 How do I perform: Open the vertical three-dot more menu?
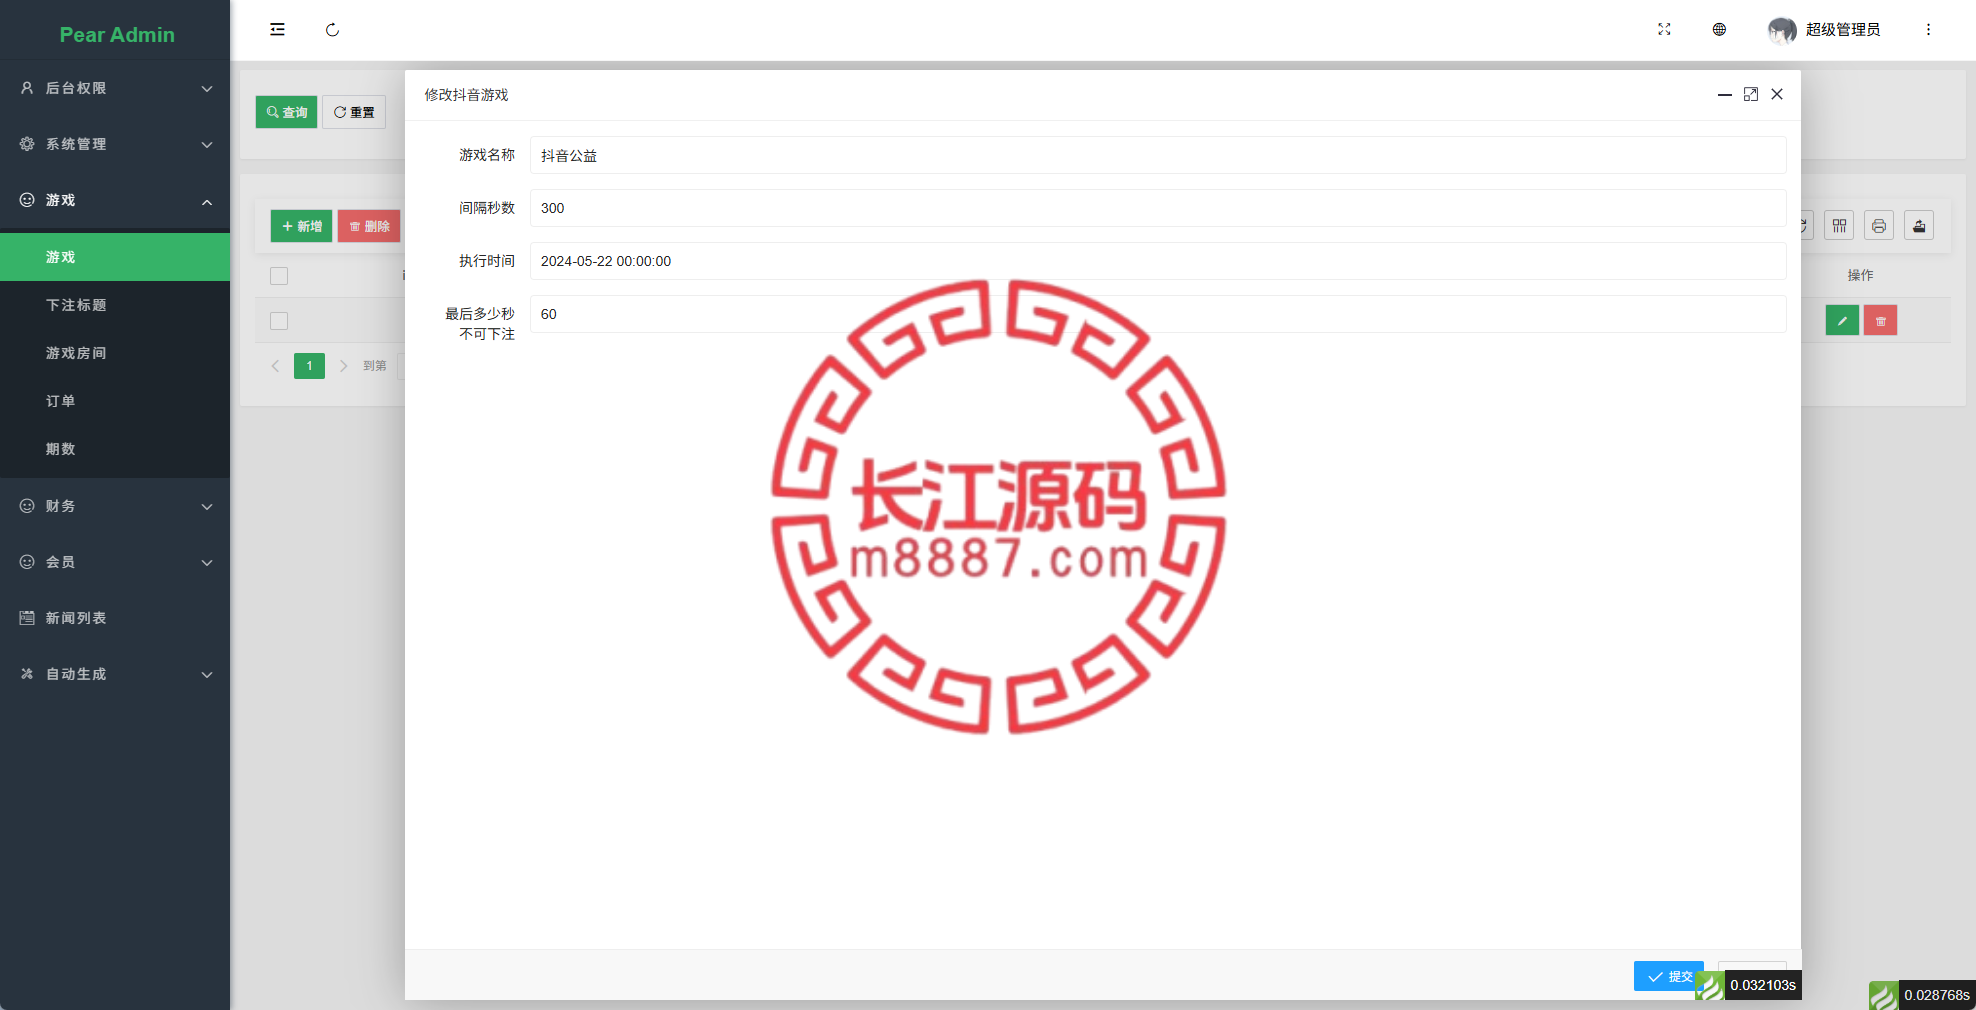point(1928,30)
